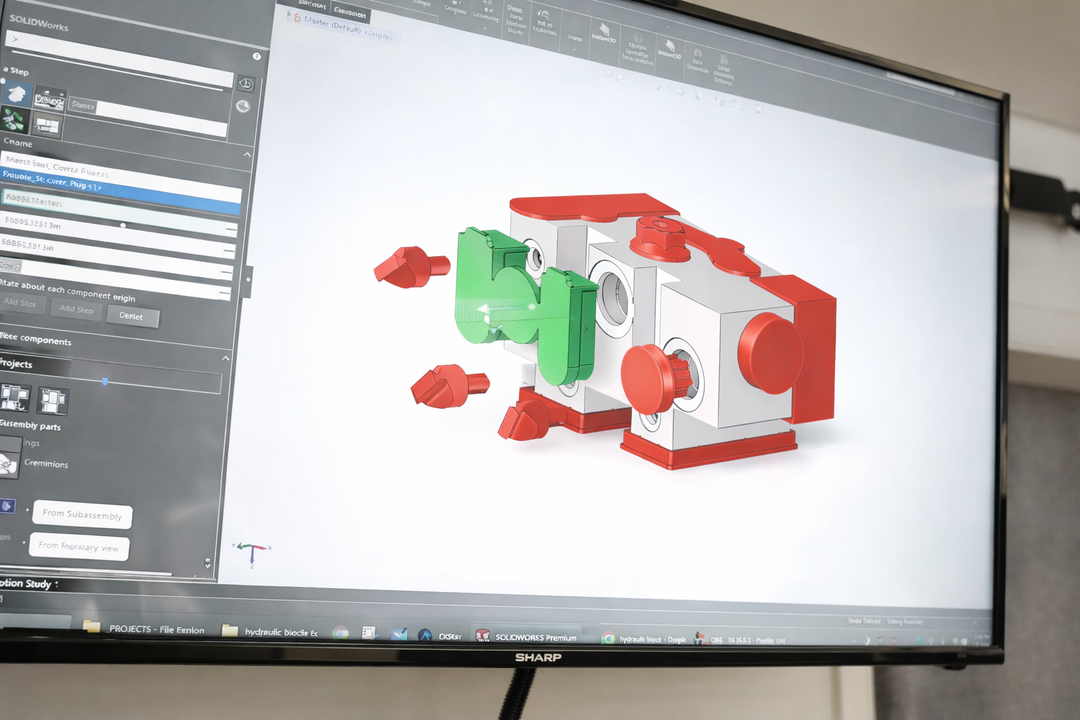Click the second Add Step button

point(76,309)
